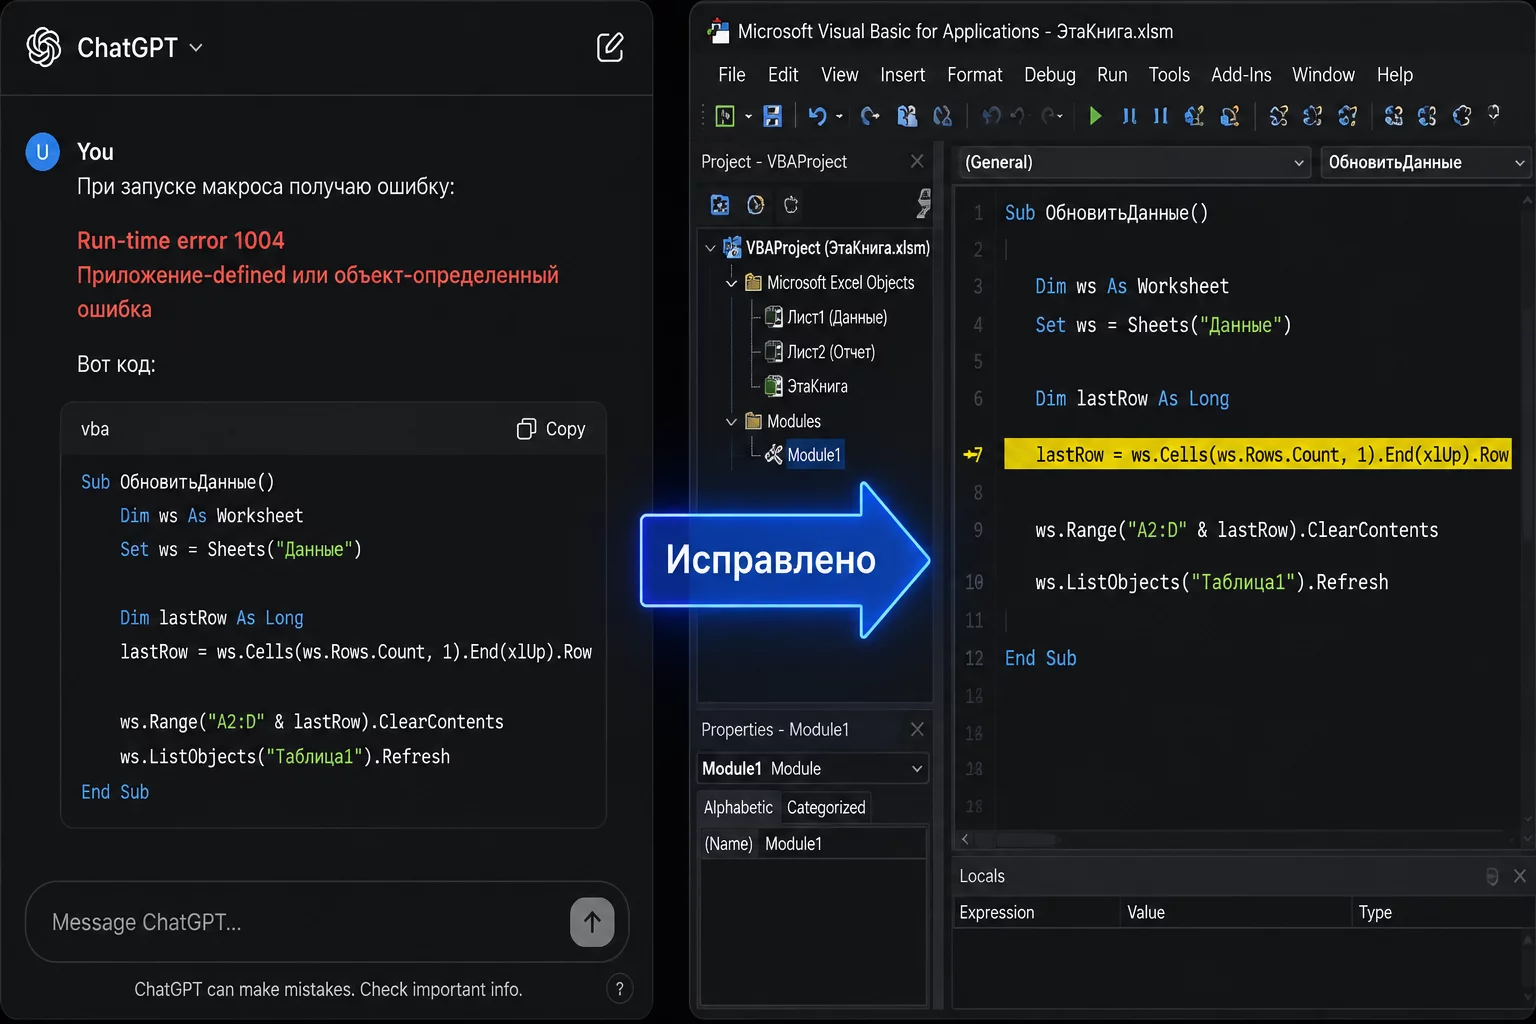Click the green Run Sub play icon
This screenshot has width=1536, height=1024.
(x=1095, y=116)
